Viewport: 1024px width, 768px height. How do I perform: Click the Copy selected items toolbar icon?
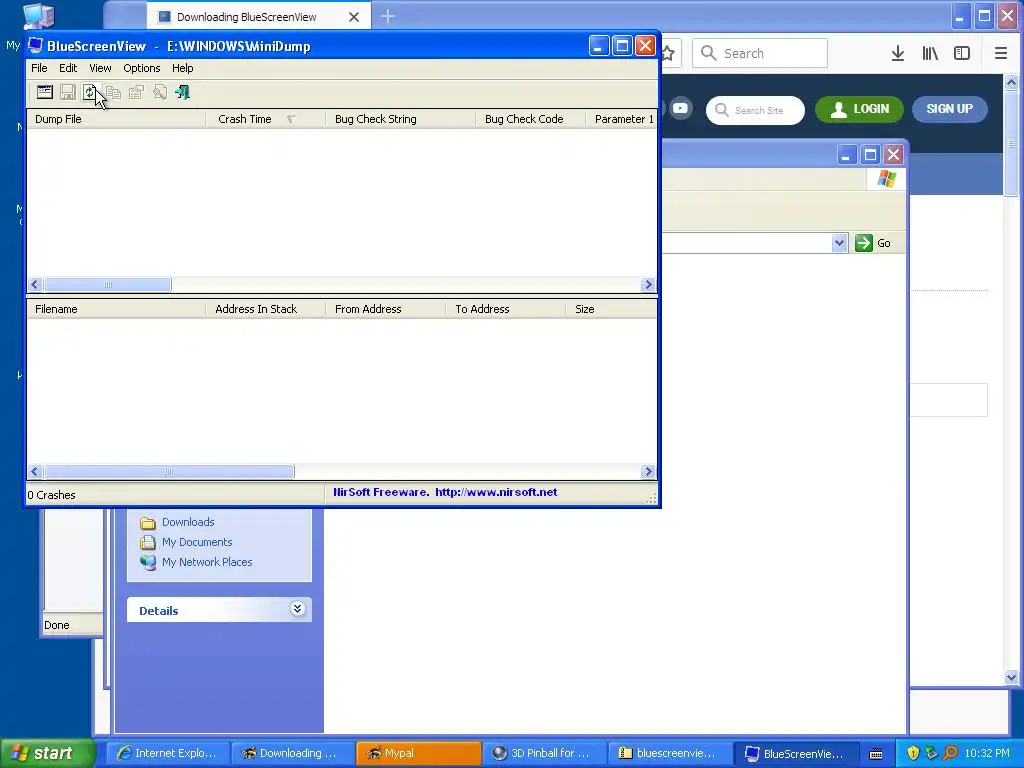coord(113,93)
